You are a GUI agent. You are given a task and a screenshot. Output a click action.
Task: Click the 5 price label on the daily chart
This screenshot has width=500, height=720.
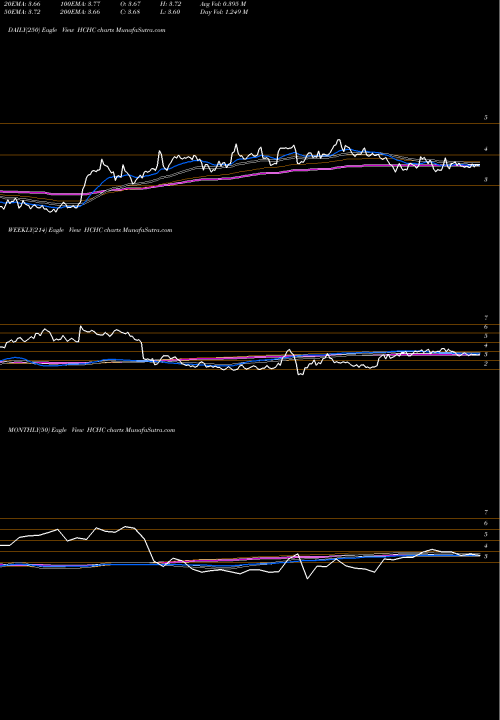click(486, 118)
